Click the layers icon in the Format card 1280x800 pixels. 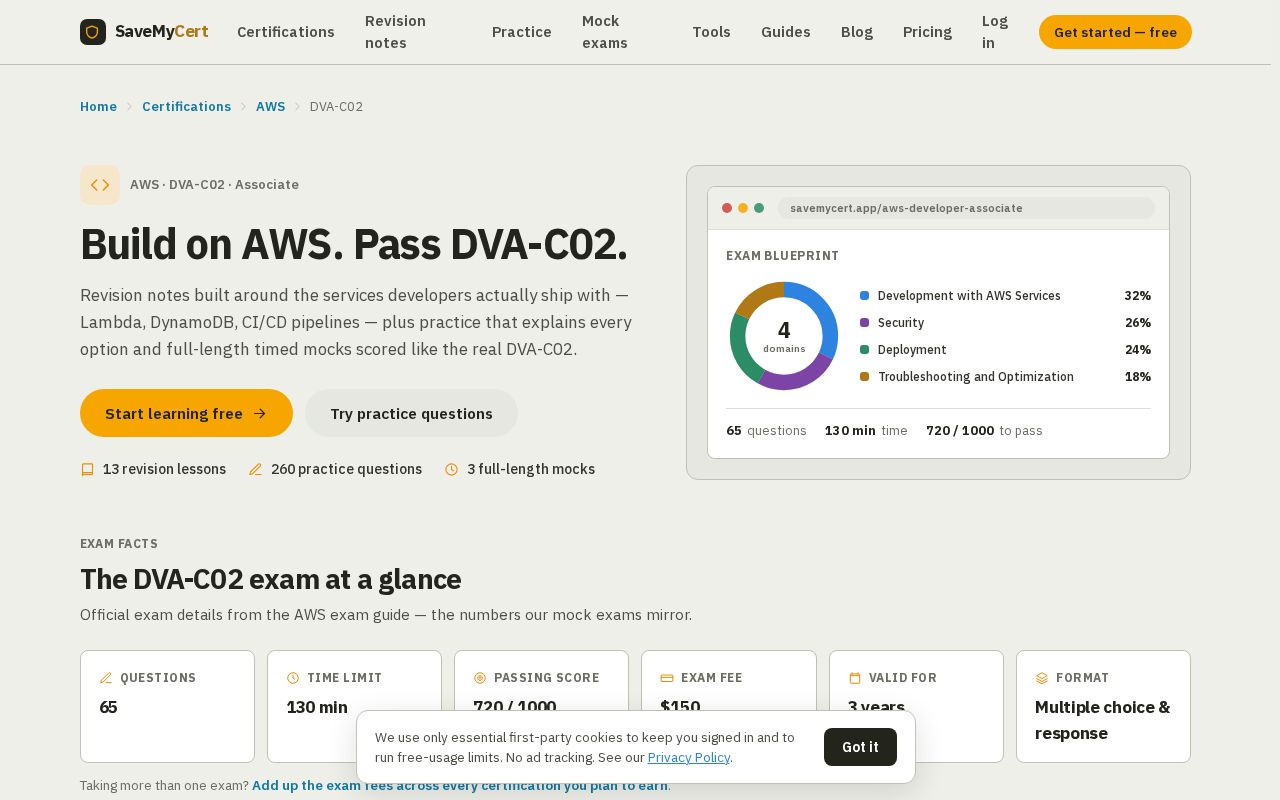click(1042, 678)
